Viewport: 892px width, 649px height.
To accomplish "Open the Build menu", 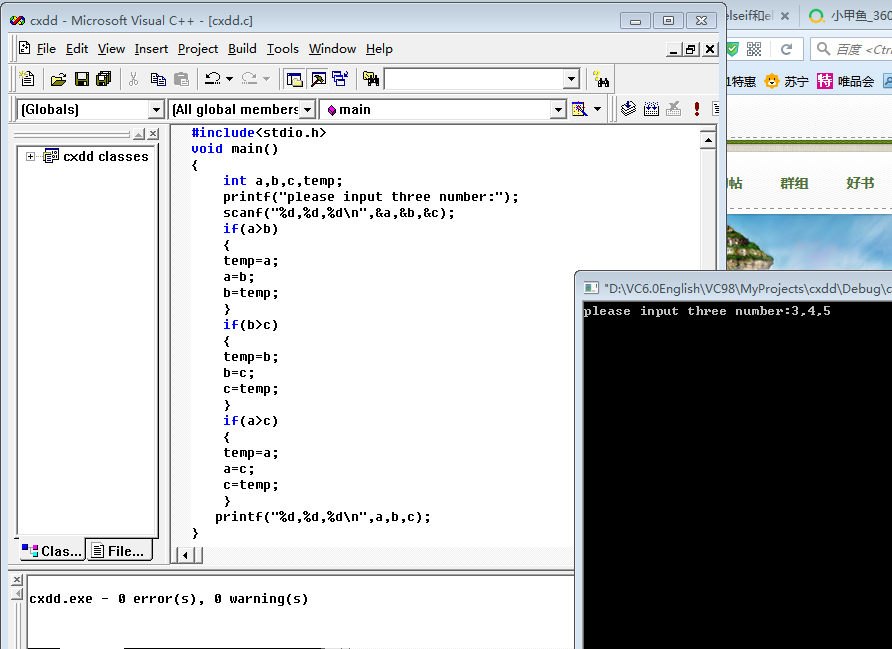I will 242,49.
